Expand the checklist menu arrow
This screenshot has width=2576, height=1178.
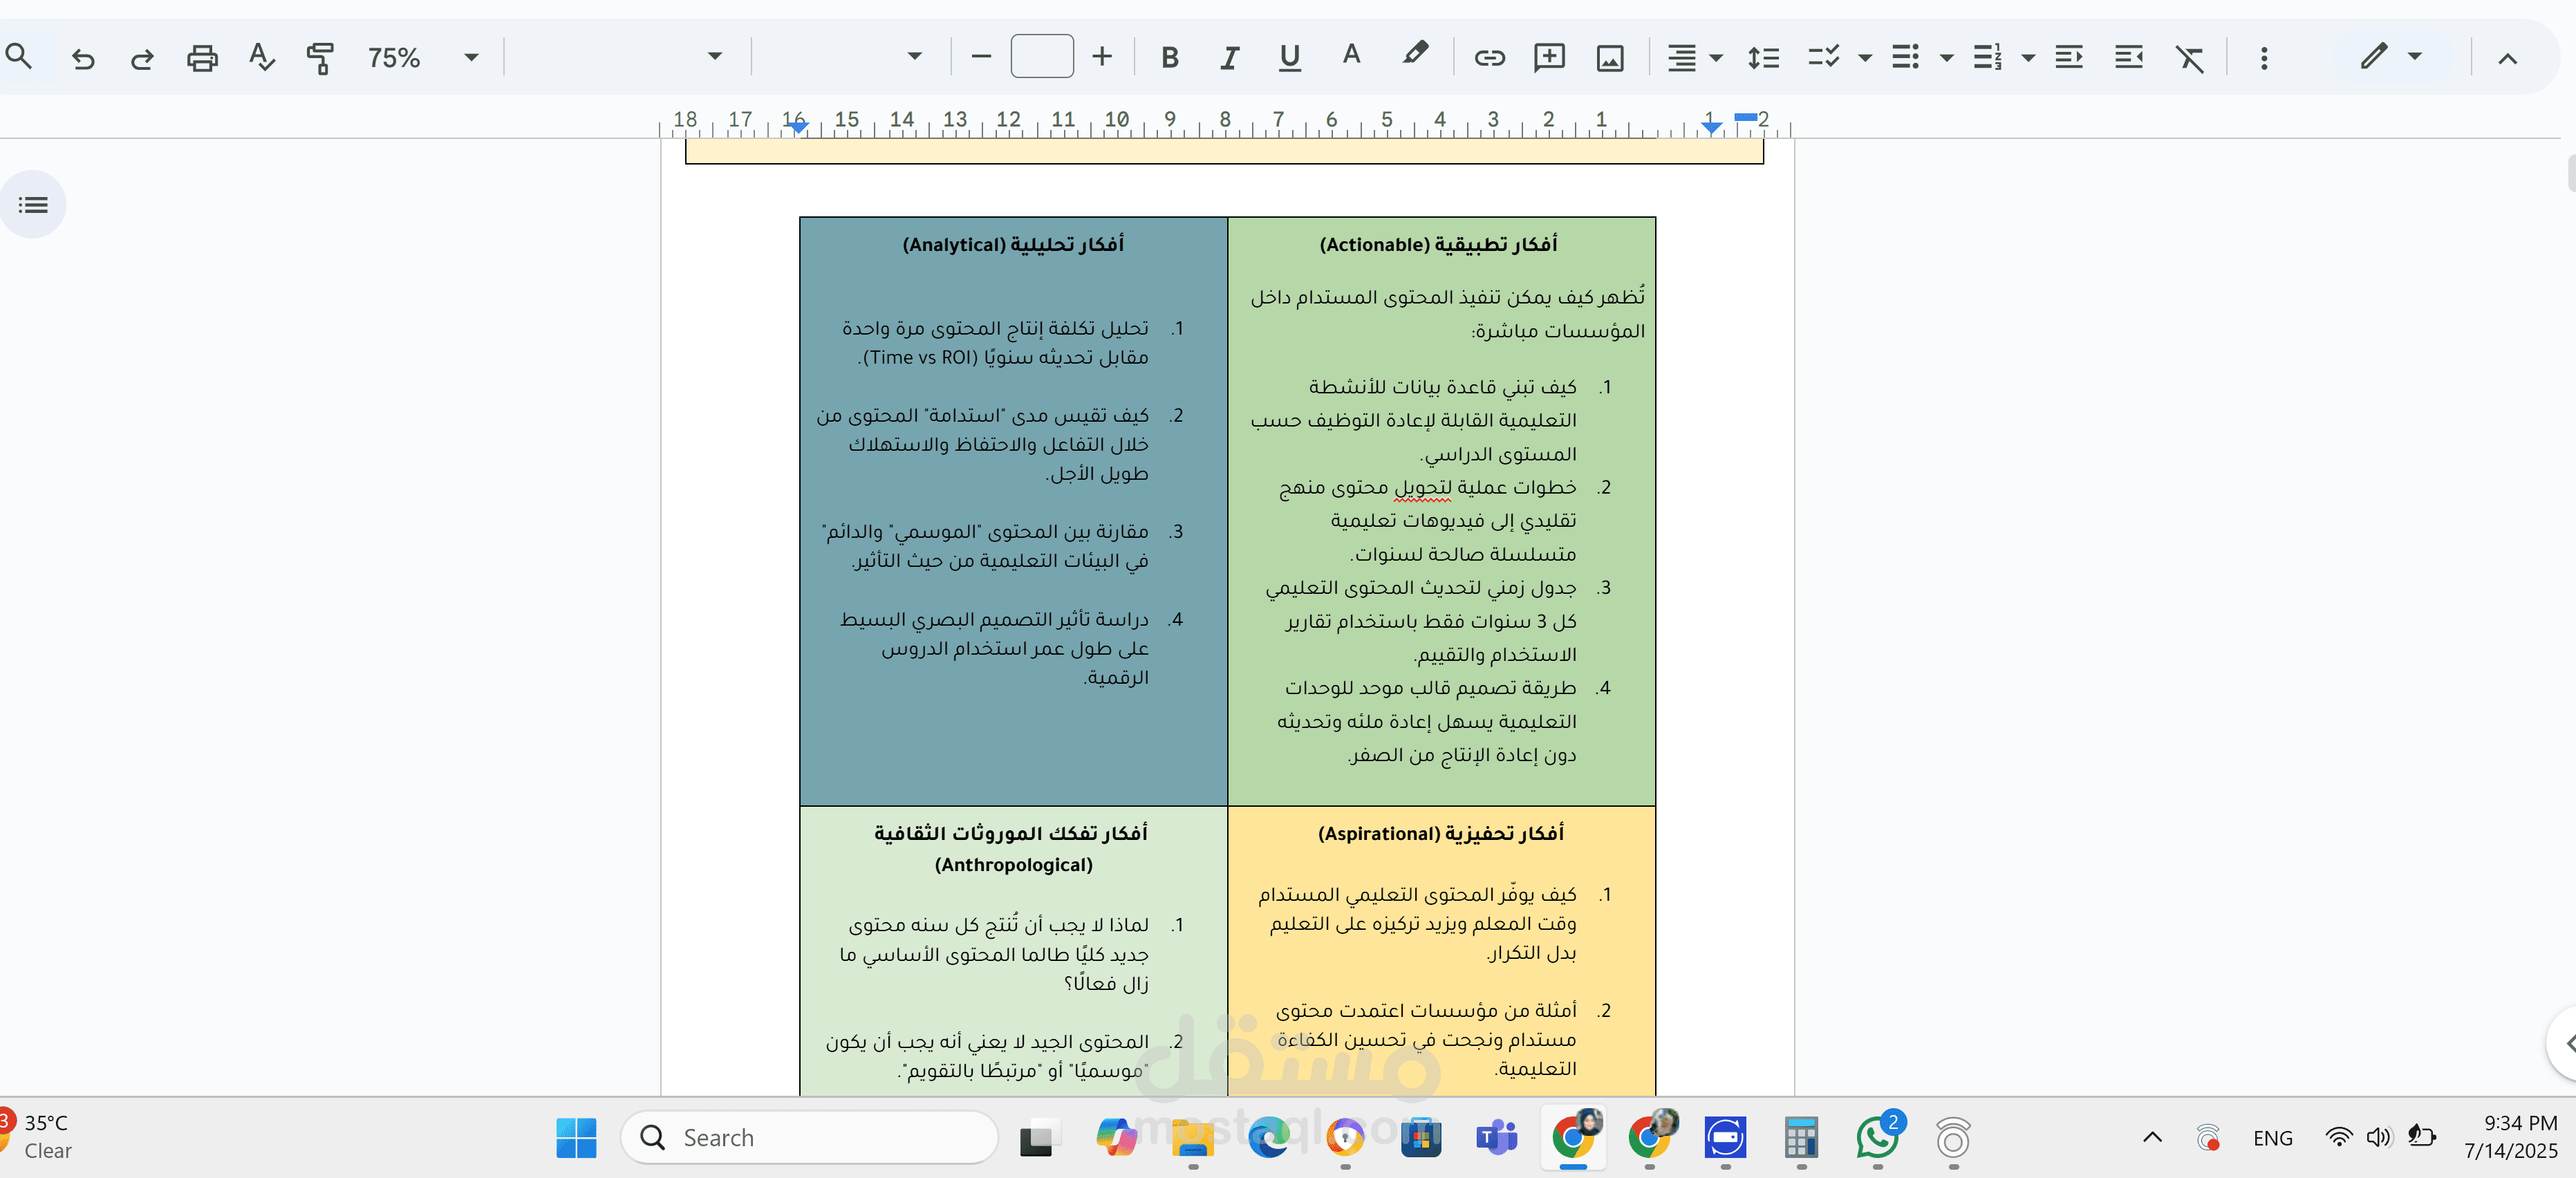tap(1865, 58)
